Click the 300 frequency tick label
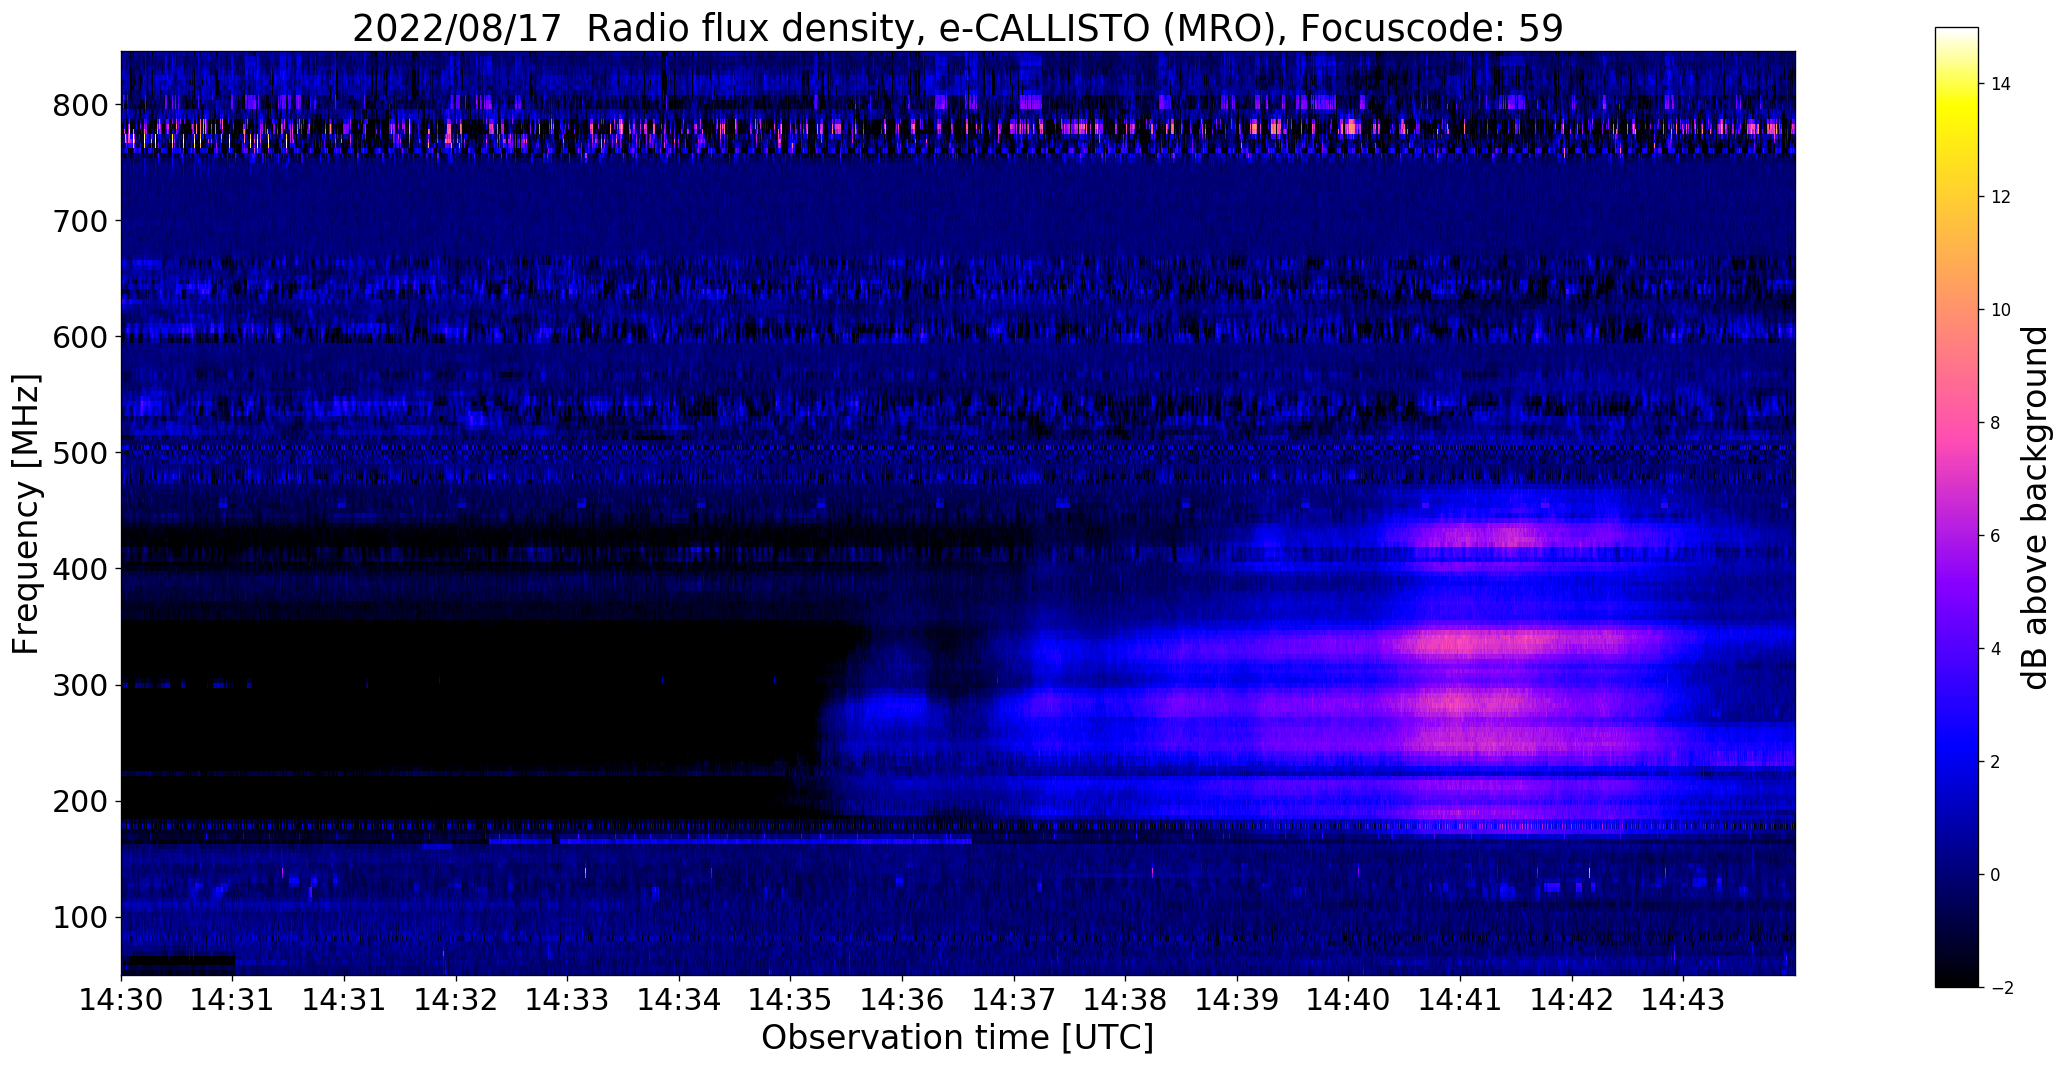Viewport: 2066px width, 1067px height. pos(80,685)
